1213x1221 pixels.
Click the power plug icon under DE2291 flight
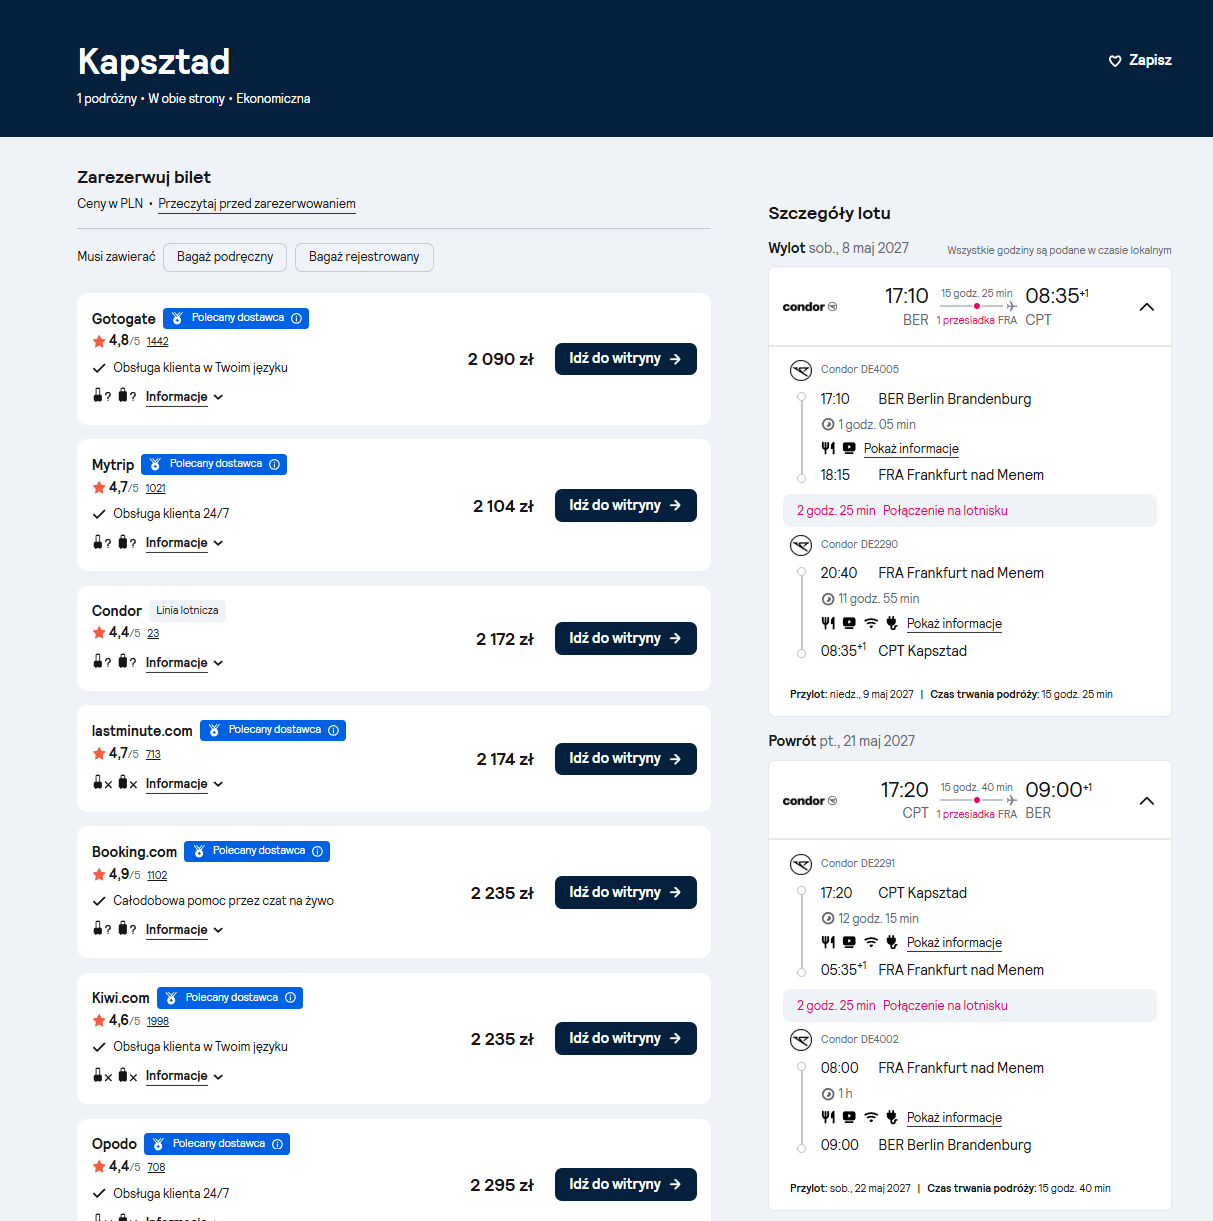click(x=892, y=942)
